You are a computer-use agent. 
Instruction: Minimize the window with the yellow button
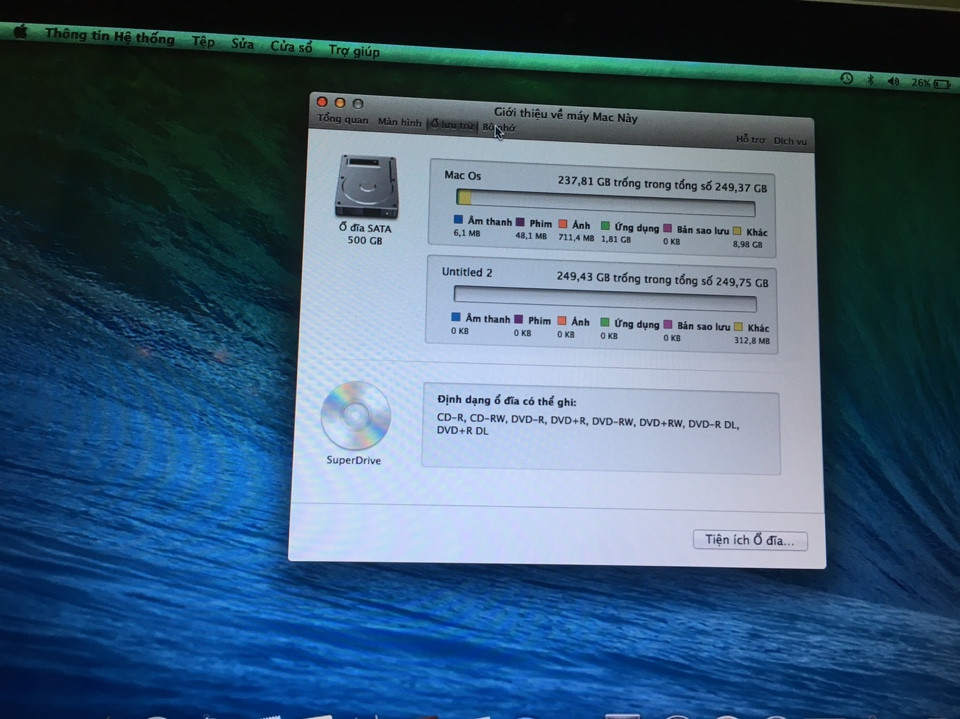click(340, 103)
